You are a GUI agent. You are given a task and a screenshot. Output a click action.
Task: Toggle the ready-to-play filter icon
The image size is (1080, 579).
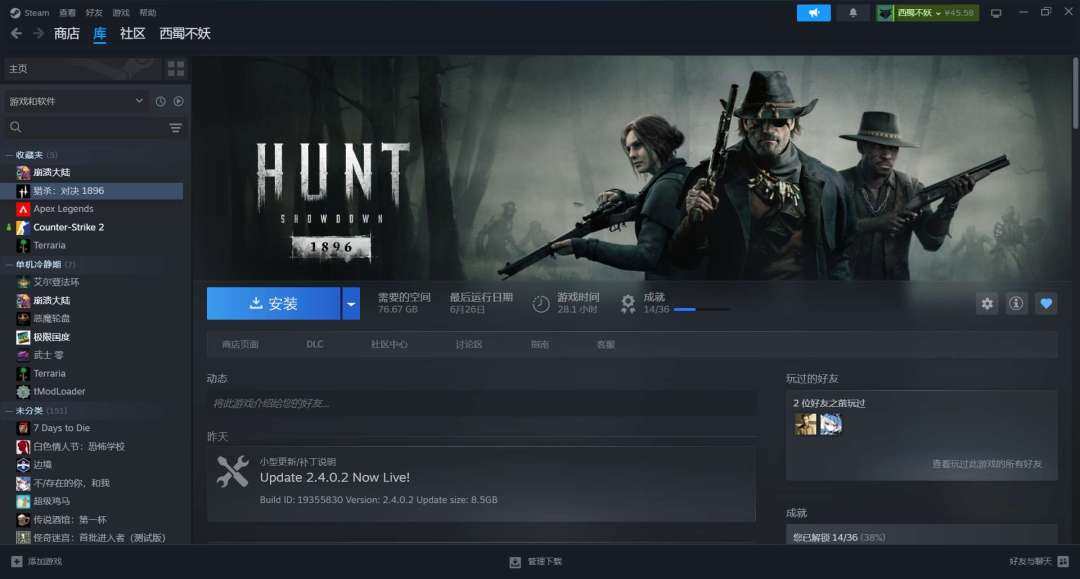pyautogui.click(x=179, y=101)
